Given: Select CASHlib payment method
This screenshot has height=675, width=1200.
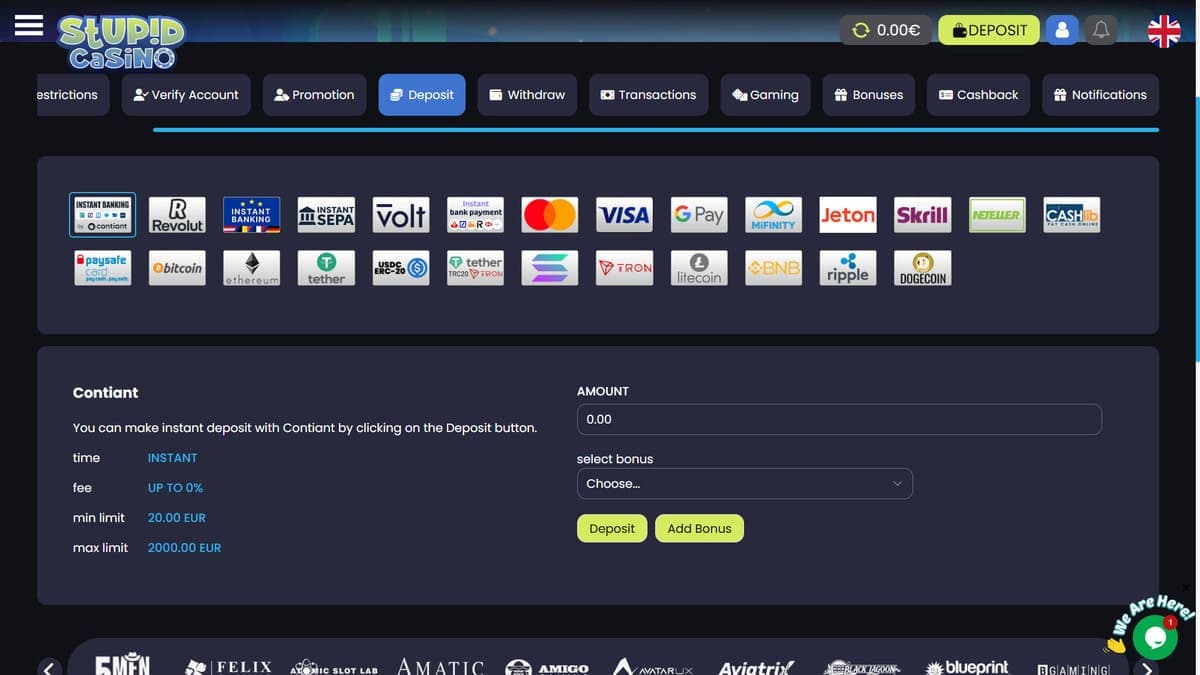Looking at the screenshot, I should tap(1072, 214).
